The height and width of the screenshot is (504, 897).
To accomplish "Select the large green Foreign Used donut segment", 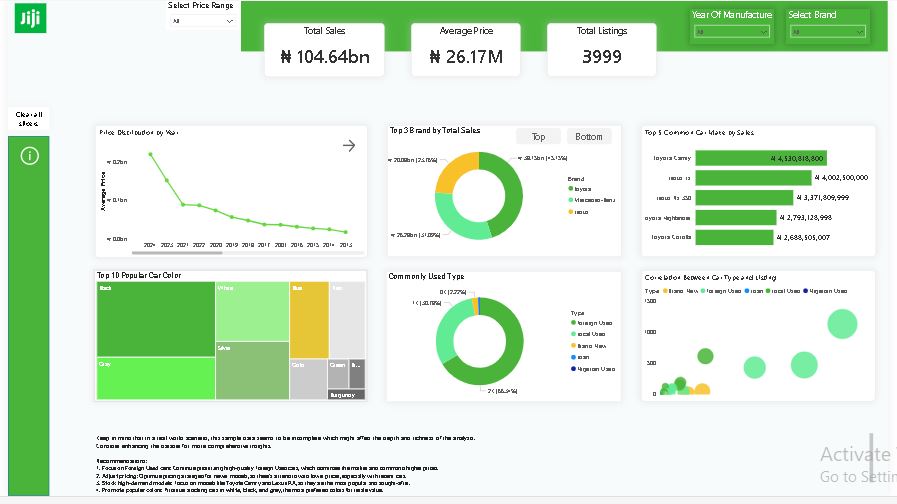I will (x=509, y=358).
